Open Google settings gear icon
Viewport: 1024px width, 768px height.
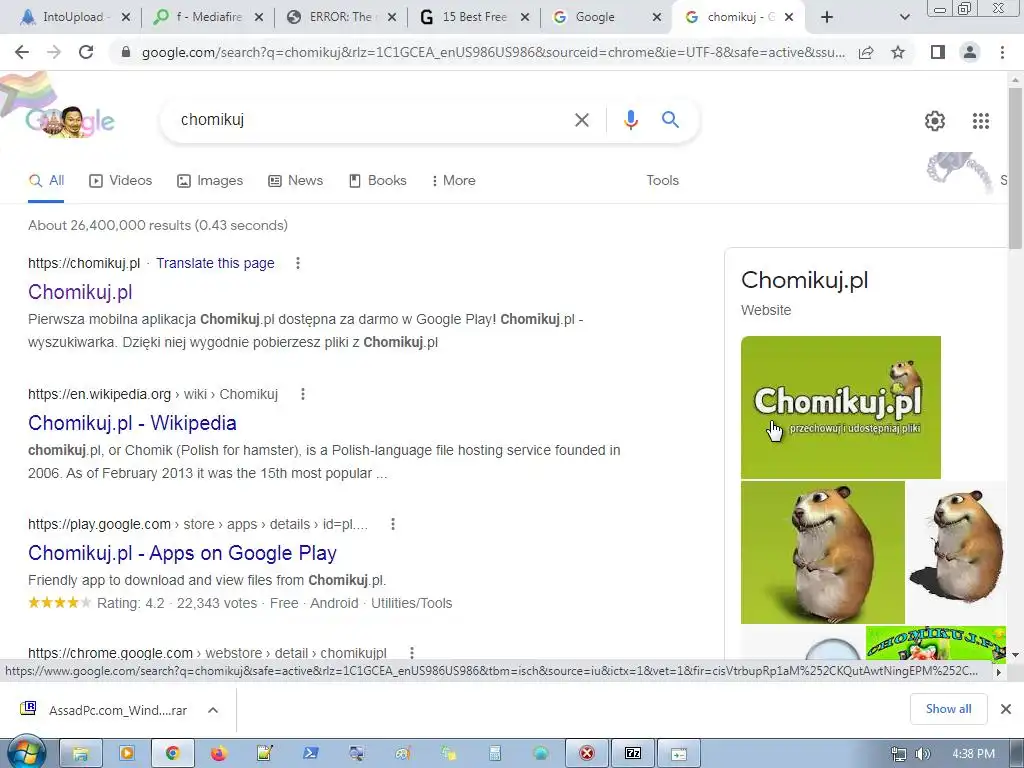tap(935, 121)
